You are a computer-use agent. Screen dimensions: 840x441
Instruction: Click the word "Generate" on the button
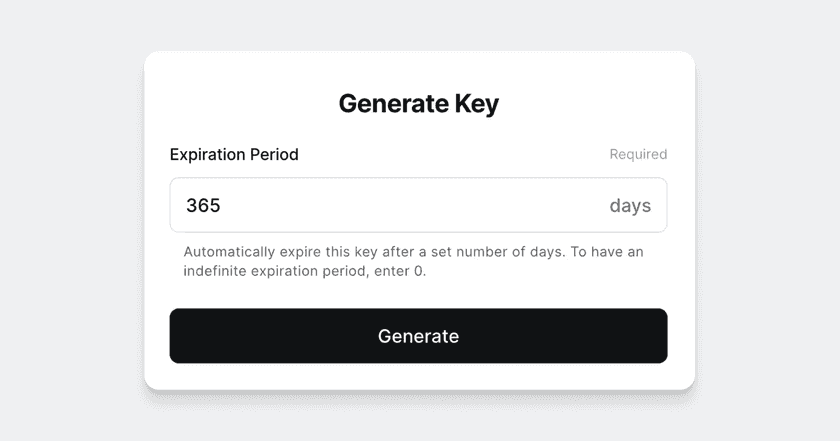(x=418, y=336)
